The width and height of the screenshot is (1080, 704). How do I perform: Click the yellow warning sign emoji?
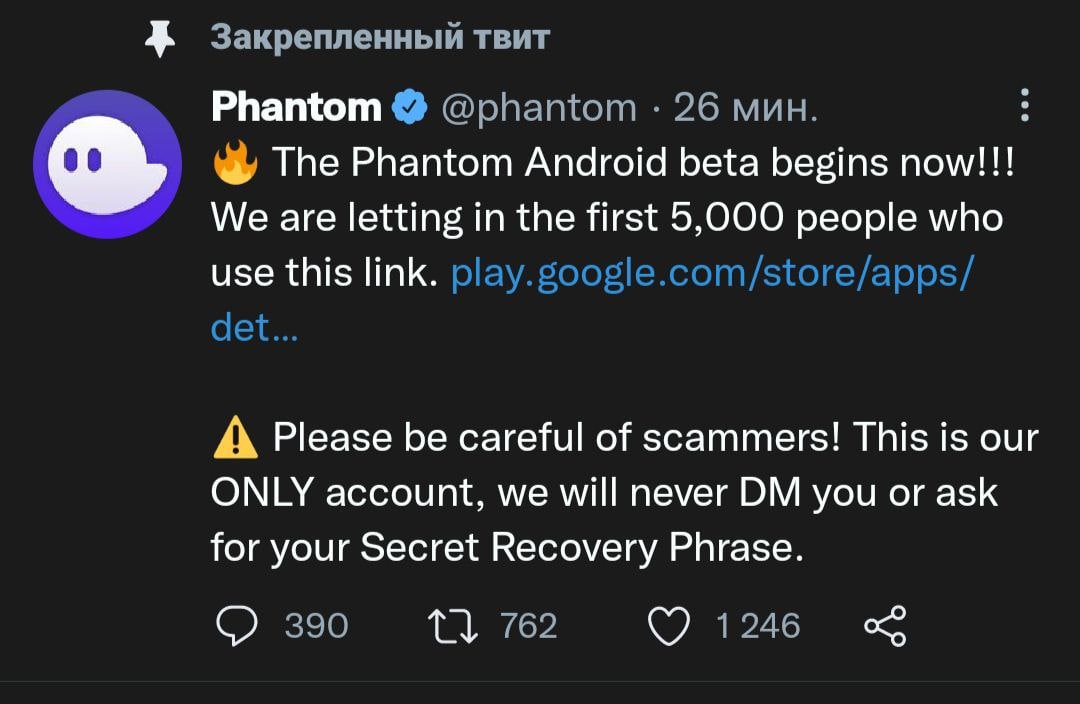[x=235, y=438]
